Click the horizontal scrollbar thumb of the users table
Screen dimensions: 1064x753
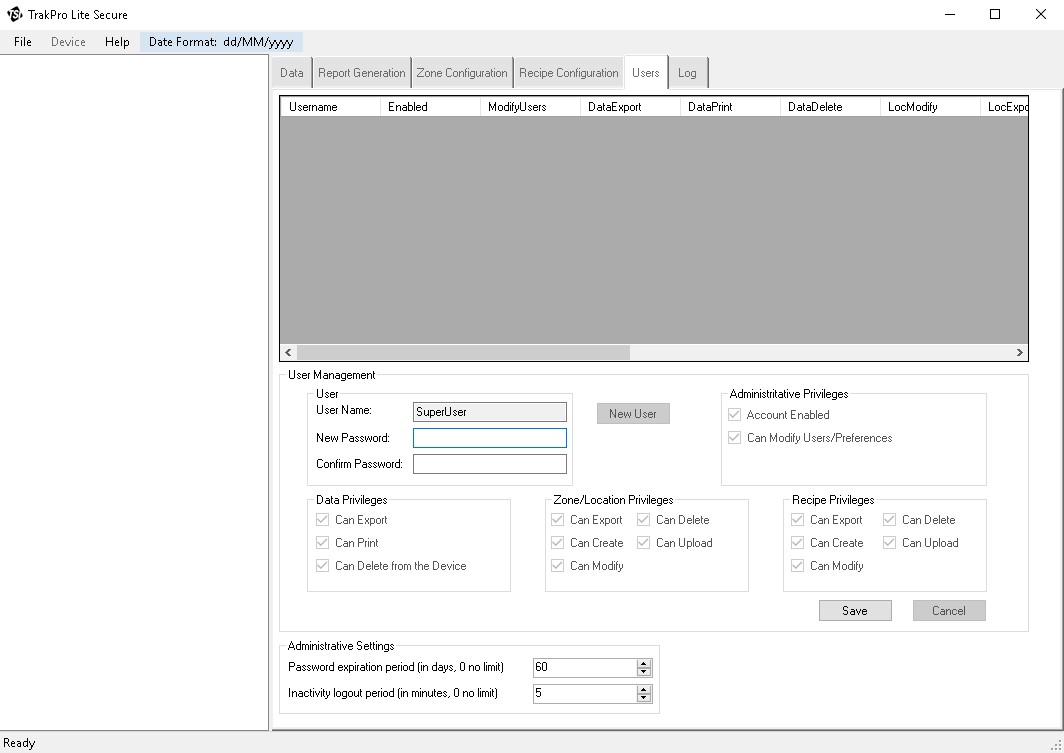point(463,352)
